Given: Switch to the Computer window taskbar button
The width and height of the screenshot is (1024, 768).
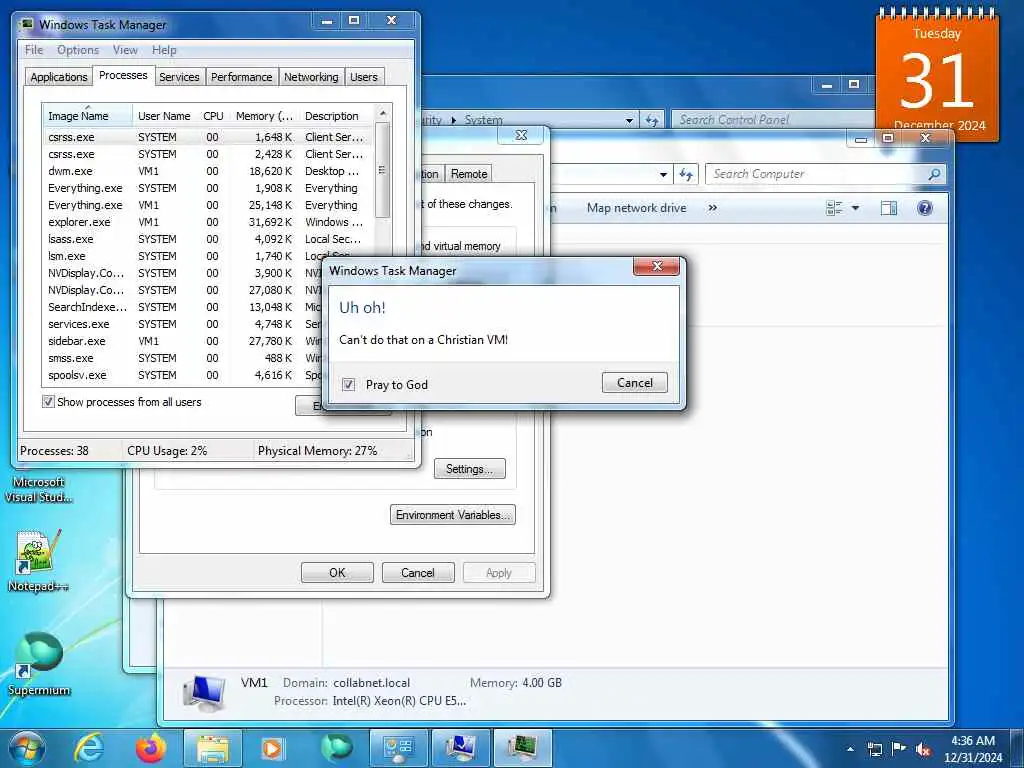Looking at the screenshot, I should point(460,748).
